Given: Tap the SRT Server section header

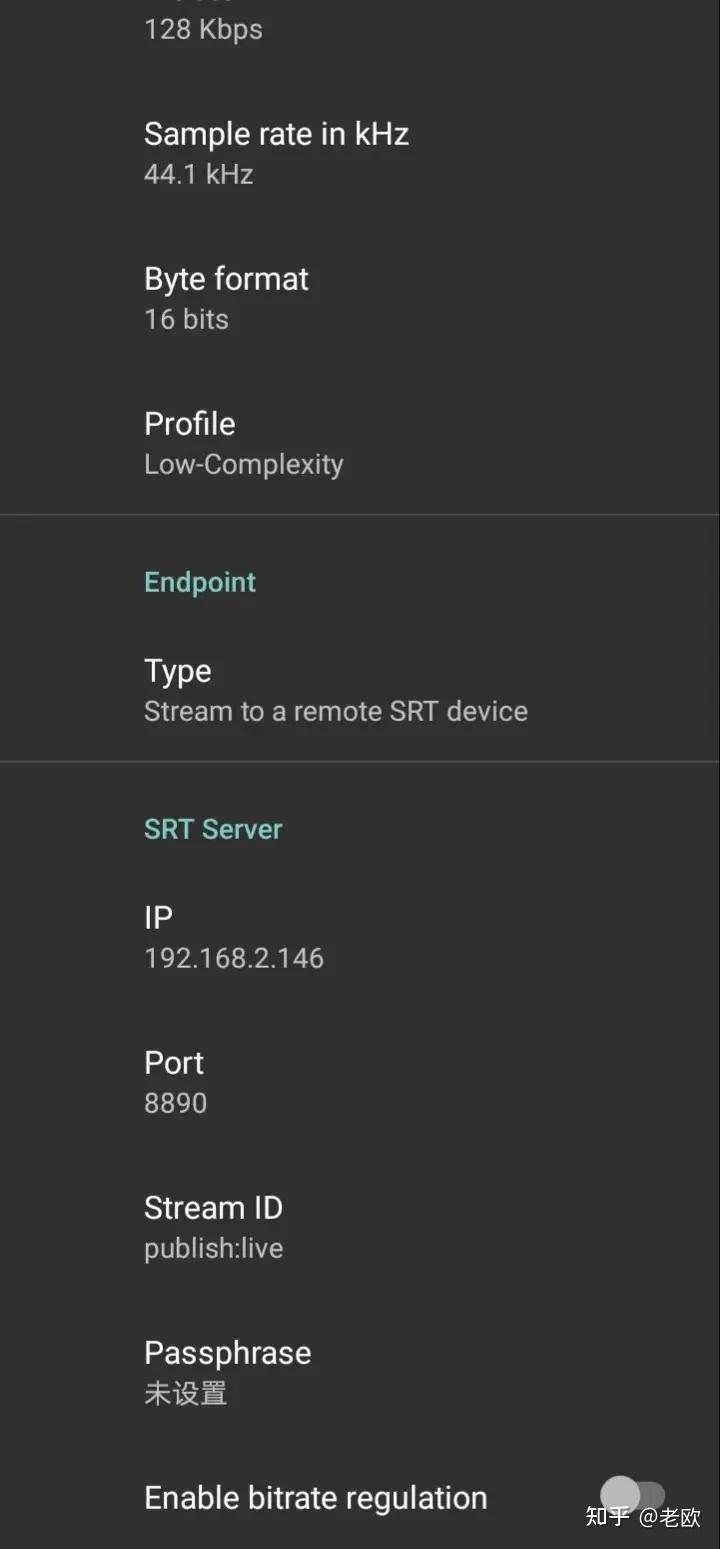Looking at the screenshot, I should [213, 829].
